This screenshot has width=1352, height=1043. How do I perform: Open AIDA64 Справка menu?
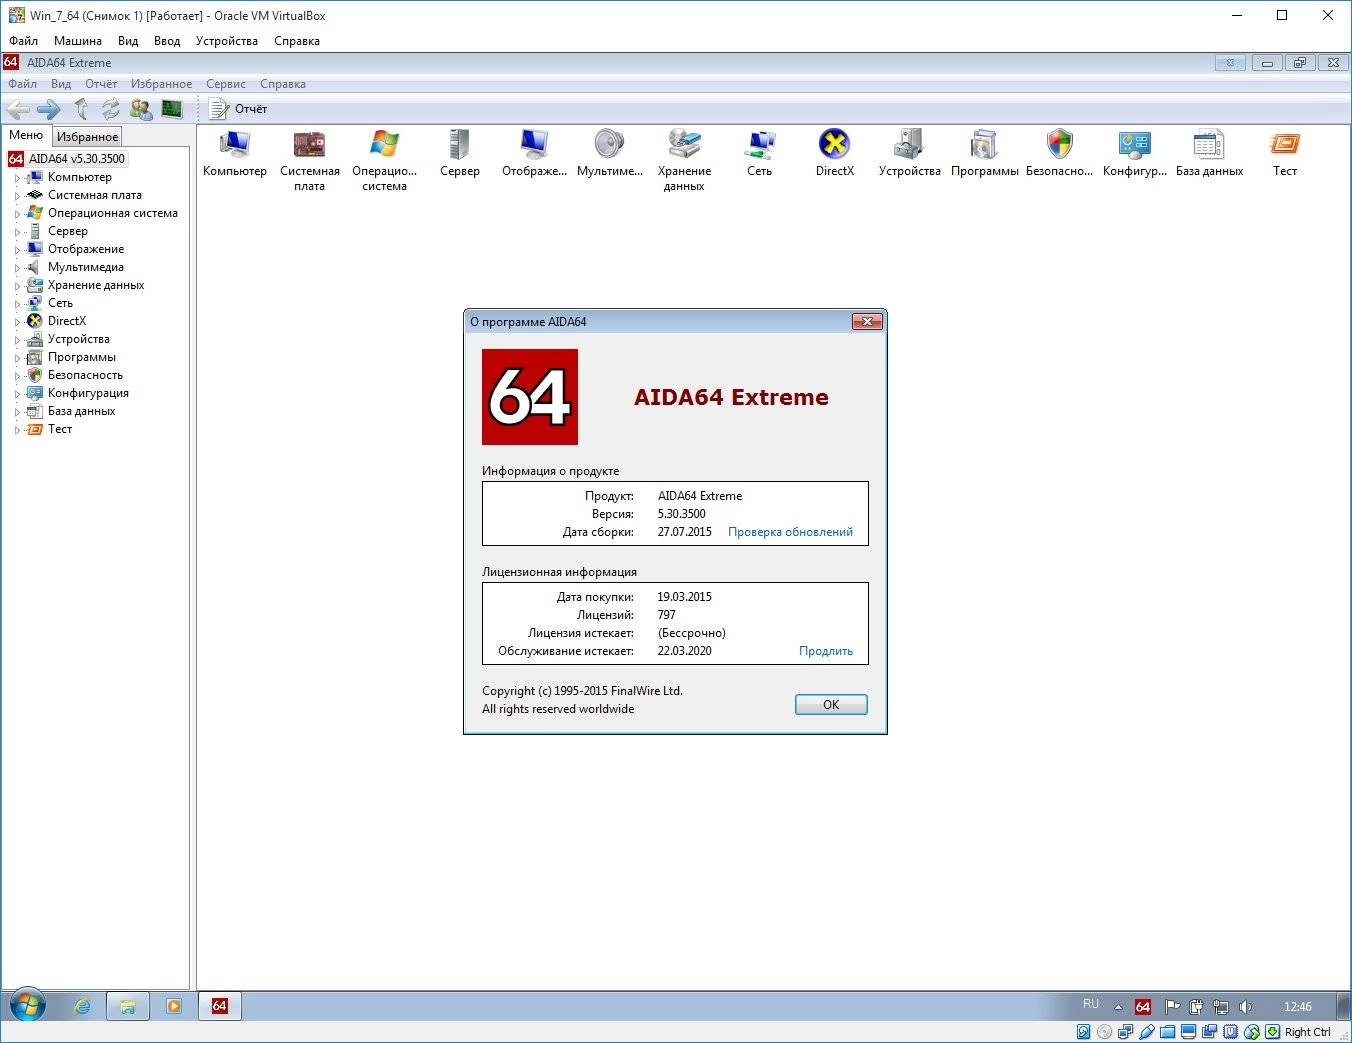tap(283, 84)
